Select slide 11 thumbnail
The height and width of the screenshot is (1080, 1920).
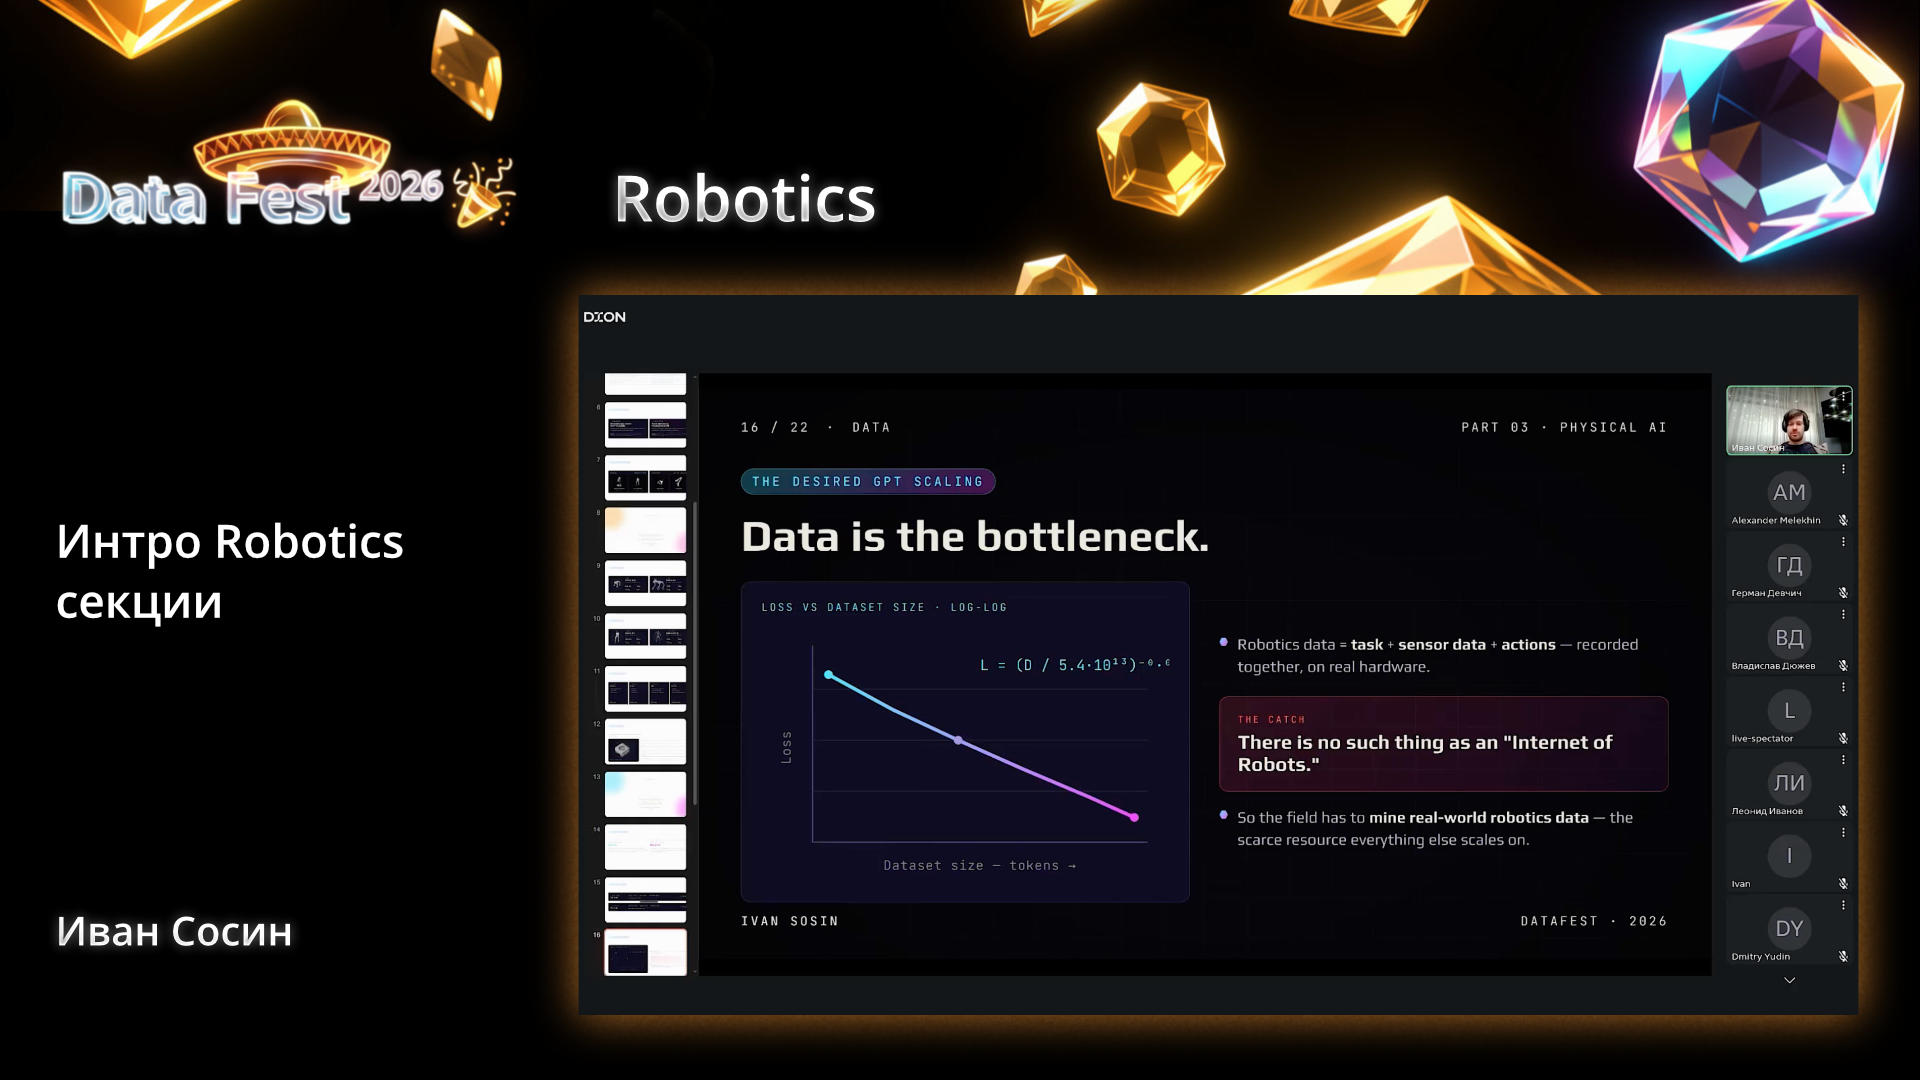(645, 689)
